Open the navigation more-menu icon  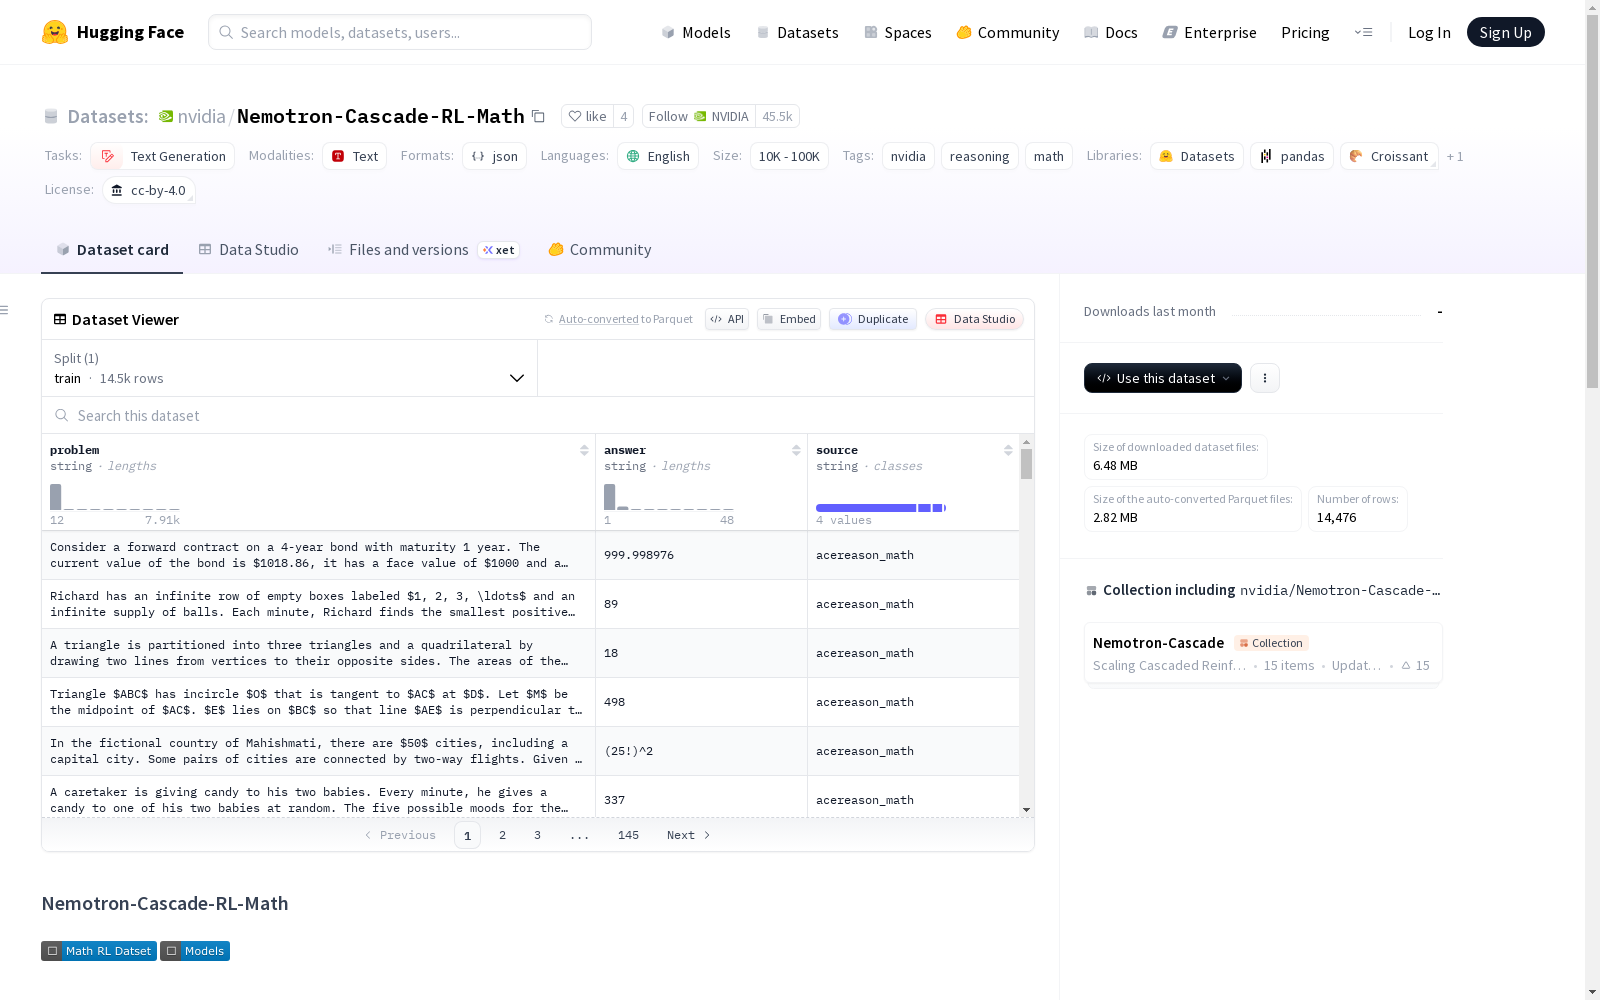click(1364, 32)
